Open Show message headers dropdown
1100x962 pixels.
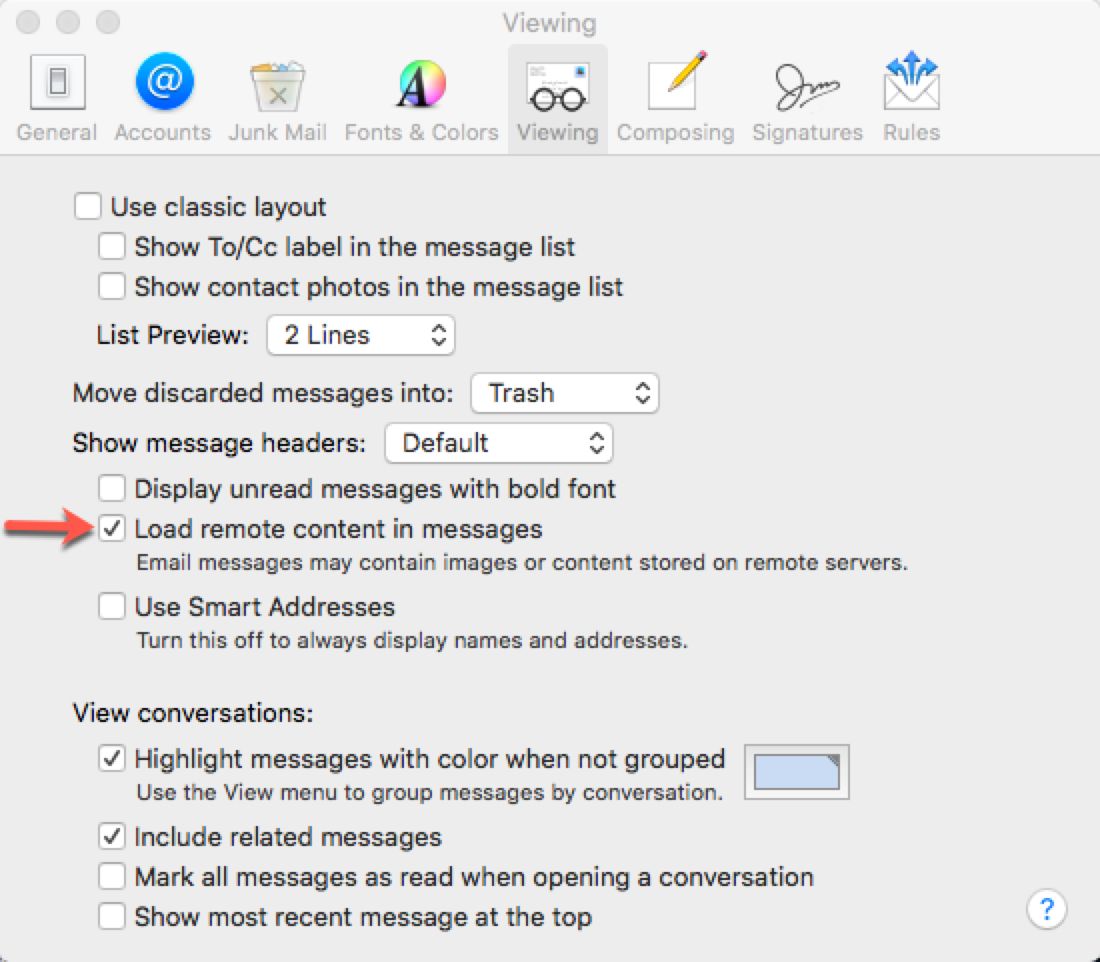498,443
